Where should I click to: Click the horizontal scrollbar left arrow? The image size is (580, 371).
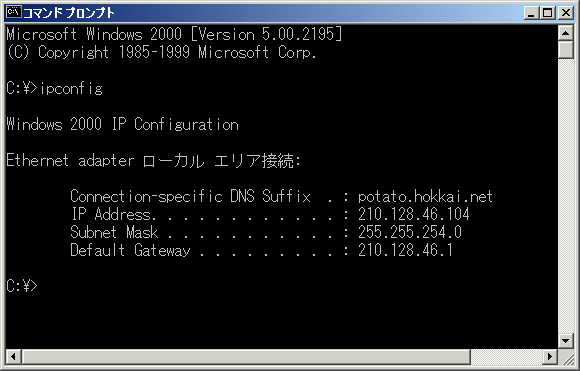pyautogui.click(x=13, y=357)
